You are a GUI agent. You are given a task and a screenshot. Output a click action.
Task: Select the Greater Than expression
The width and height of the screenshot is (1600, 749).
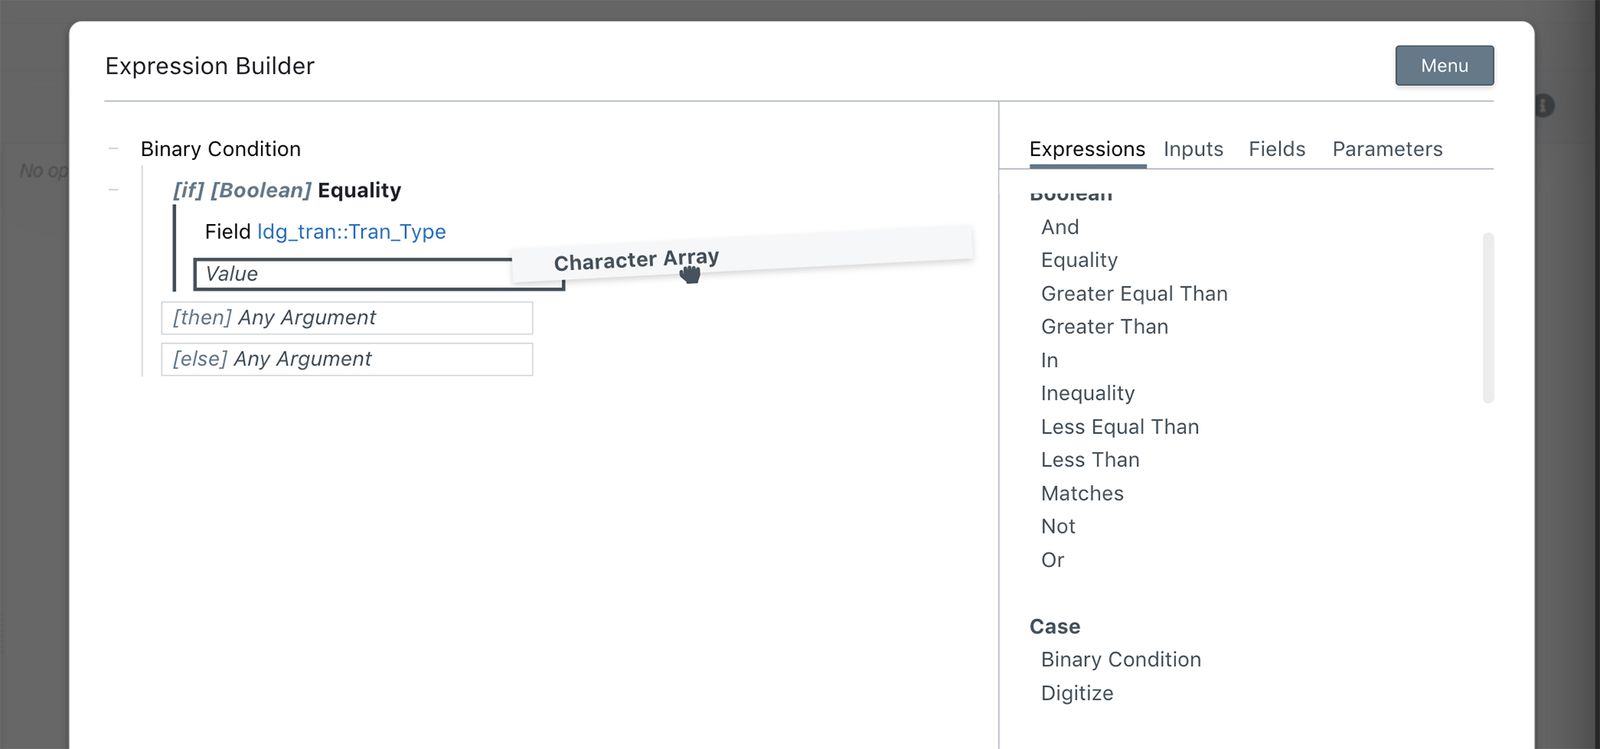pyautogui.click(x=1104, y=326)
